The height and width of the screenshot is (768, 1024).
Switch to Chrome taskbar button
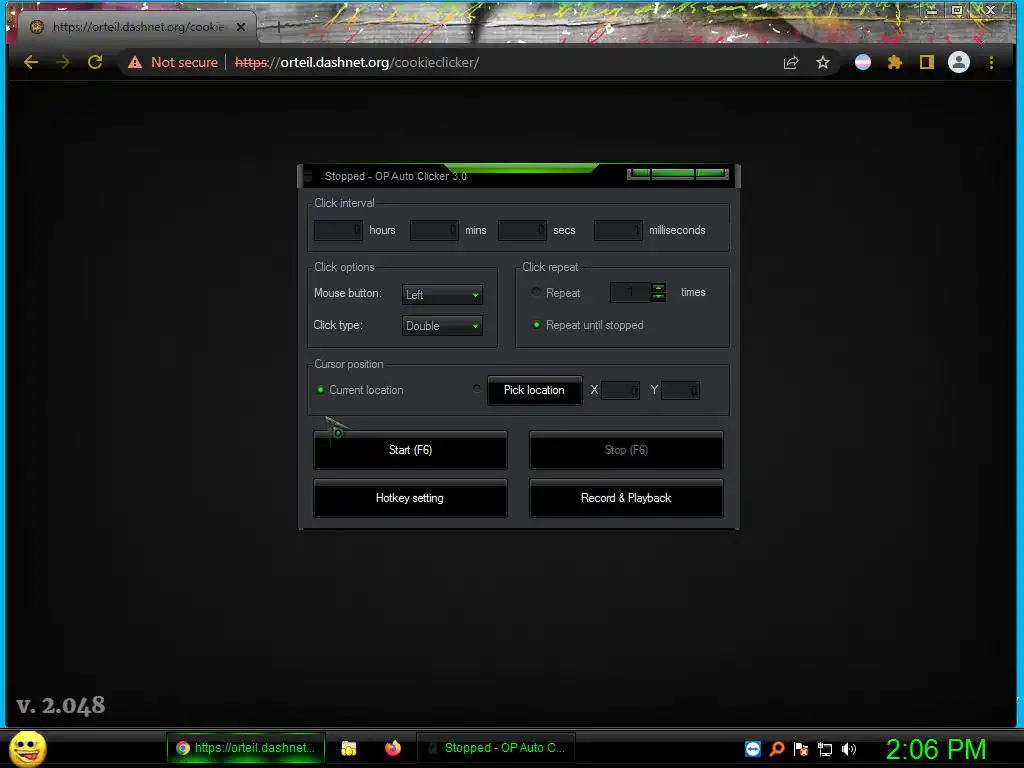pyautogui.click(x=246, y=748)
